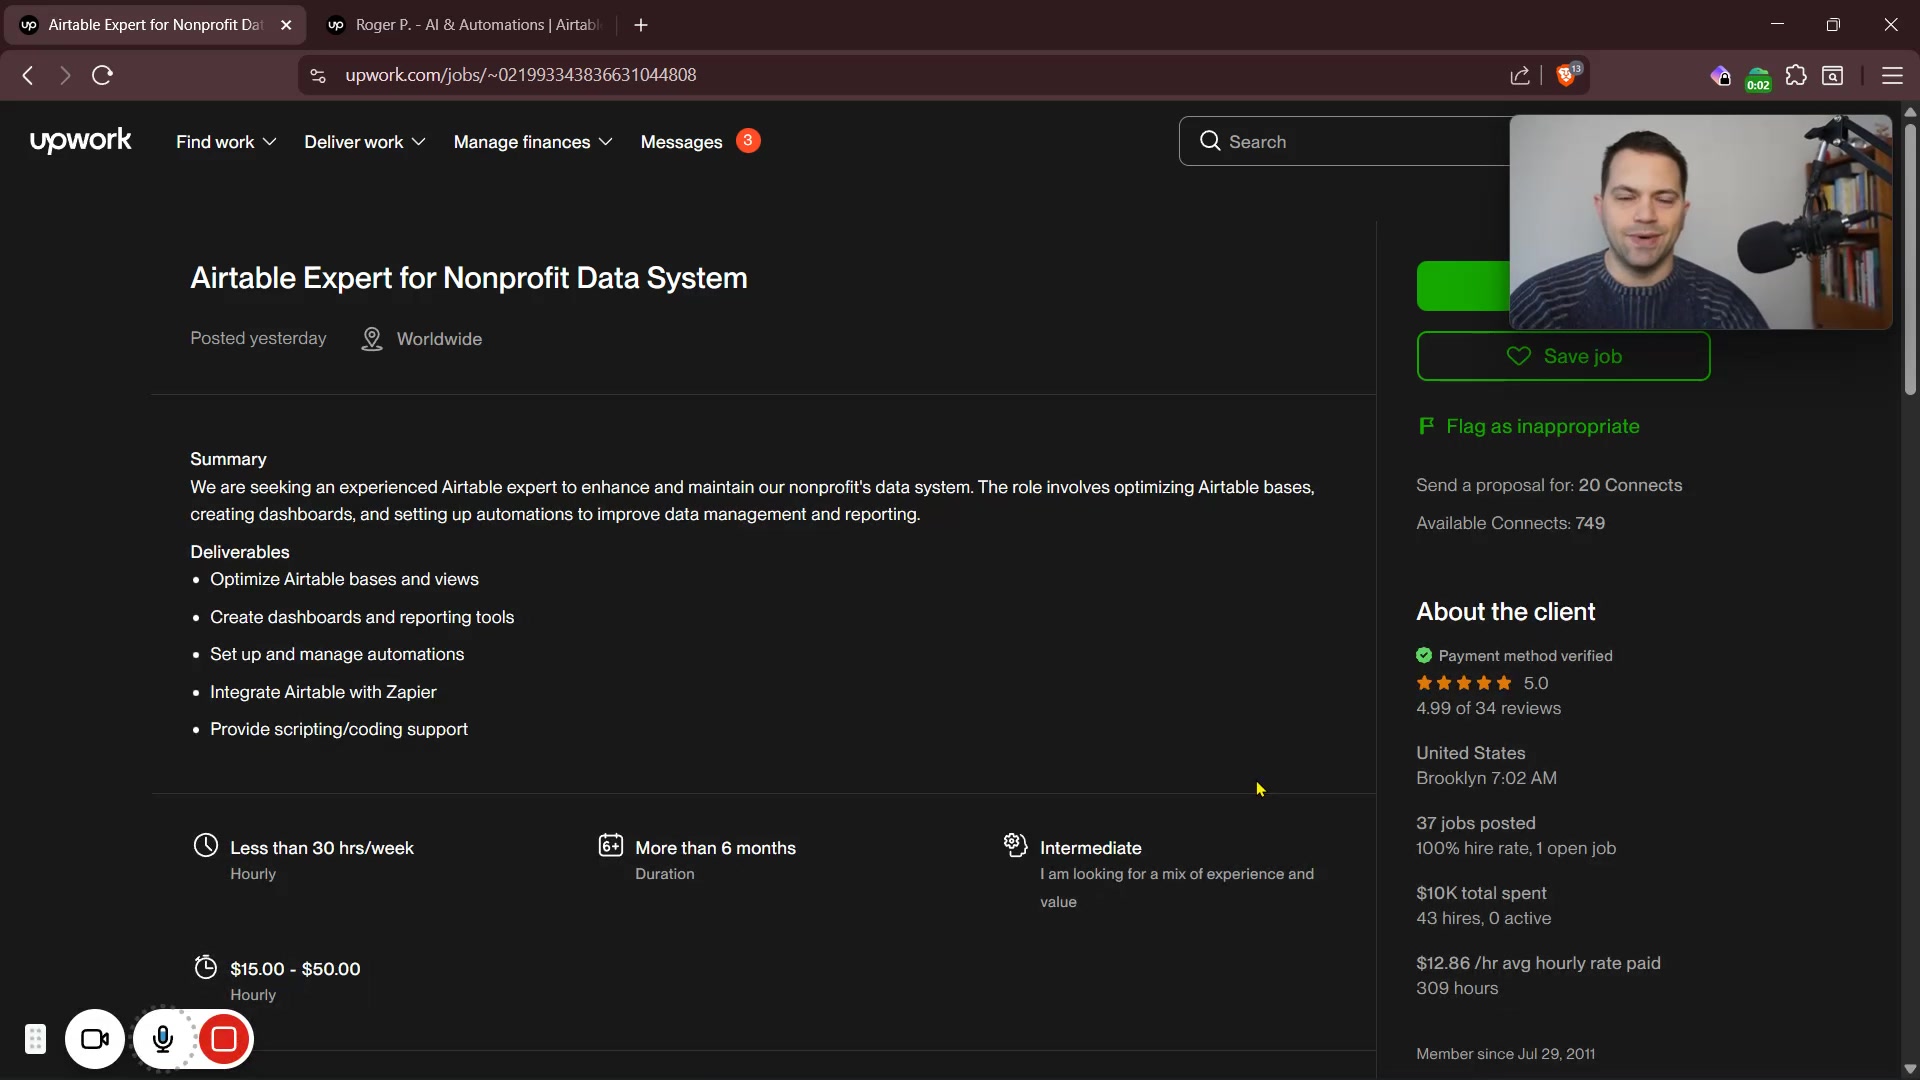Click the share page icon in address bar
The height and width of the screenshot is (1080, 1920).
coord(1520,76)
